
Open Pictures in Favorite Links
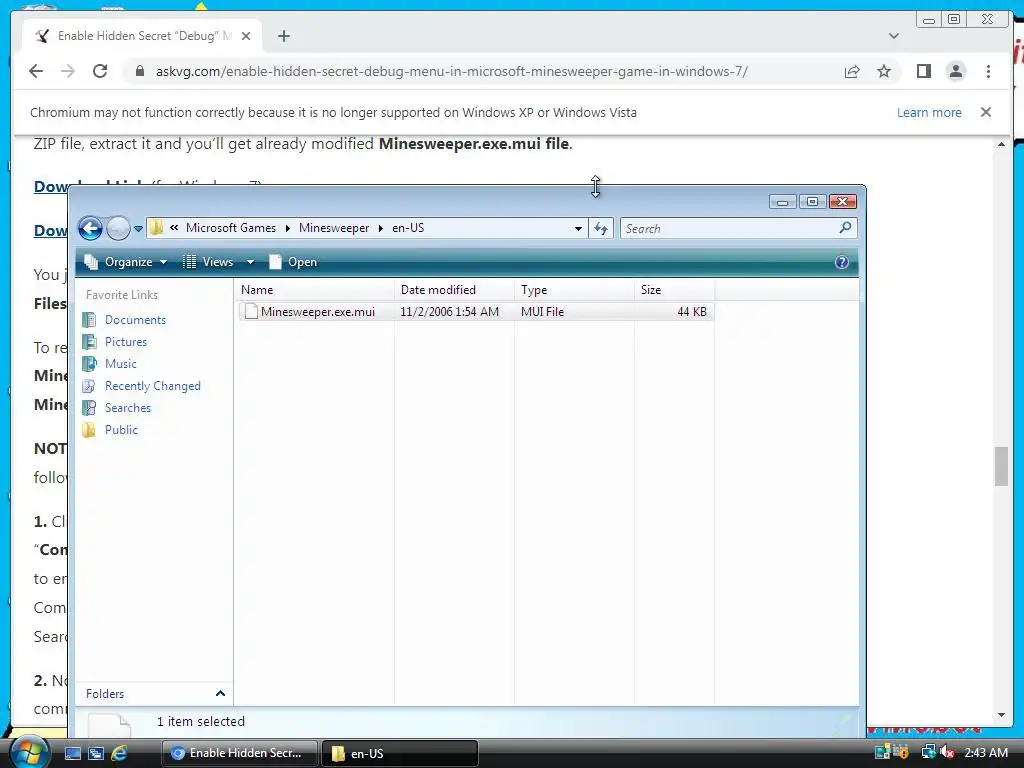[126, 342]
